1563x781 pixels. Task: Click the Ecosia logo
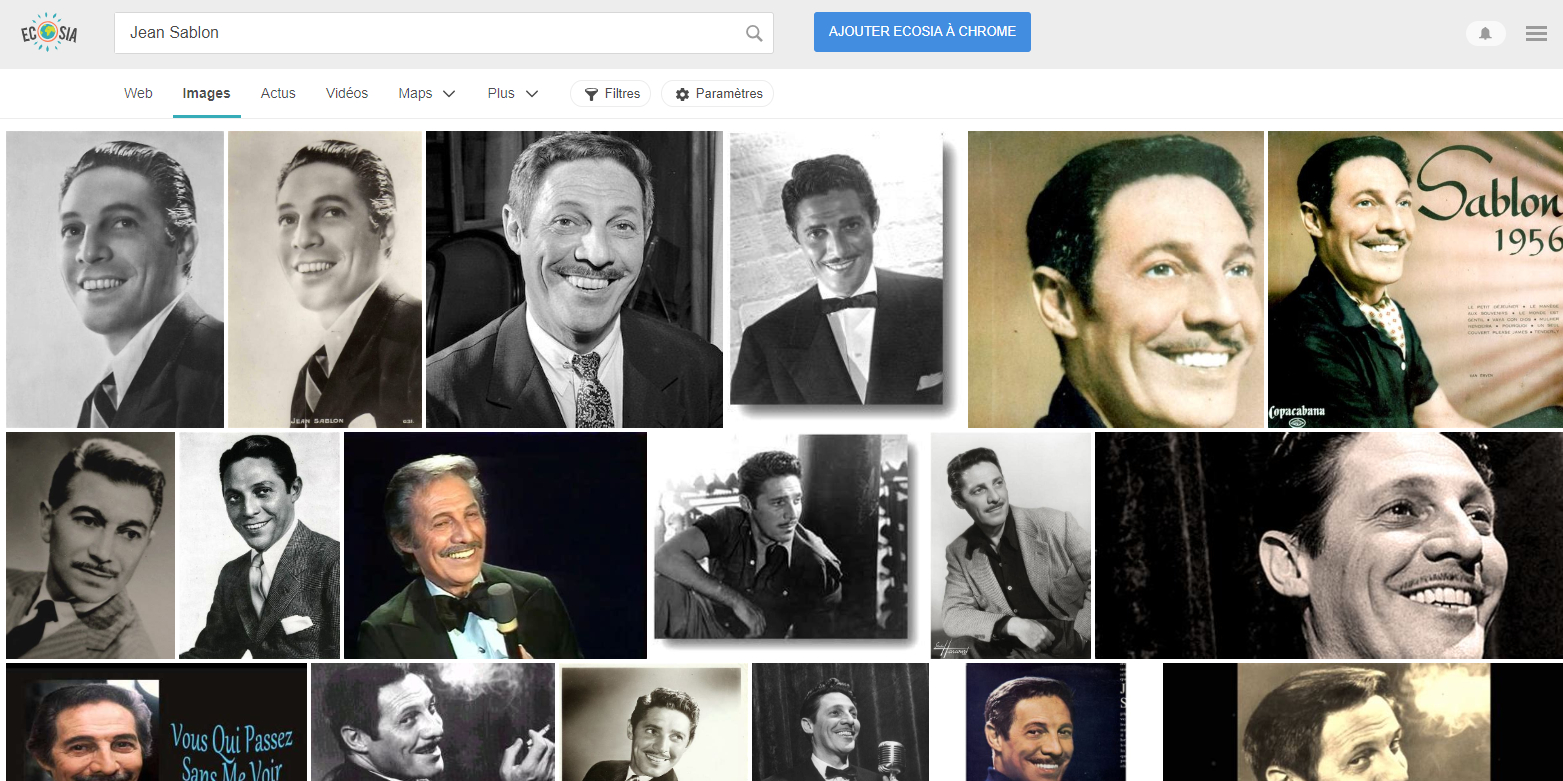tap(49, 33)
